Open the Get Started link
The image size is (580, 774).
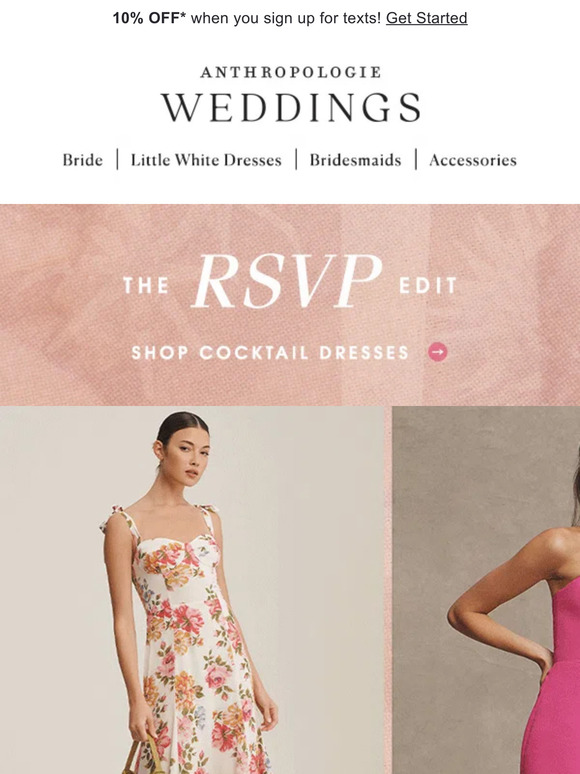click(426, 18)
